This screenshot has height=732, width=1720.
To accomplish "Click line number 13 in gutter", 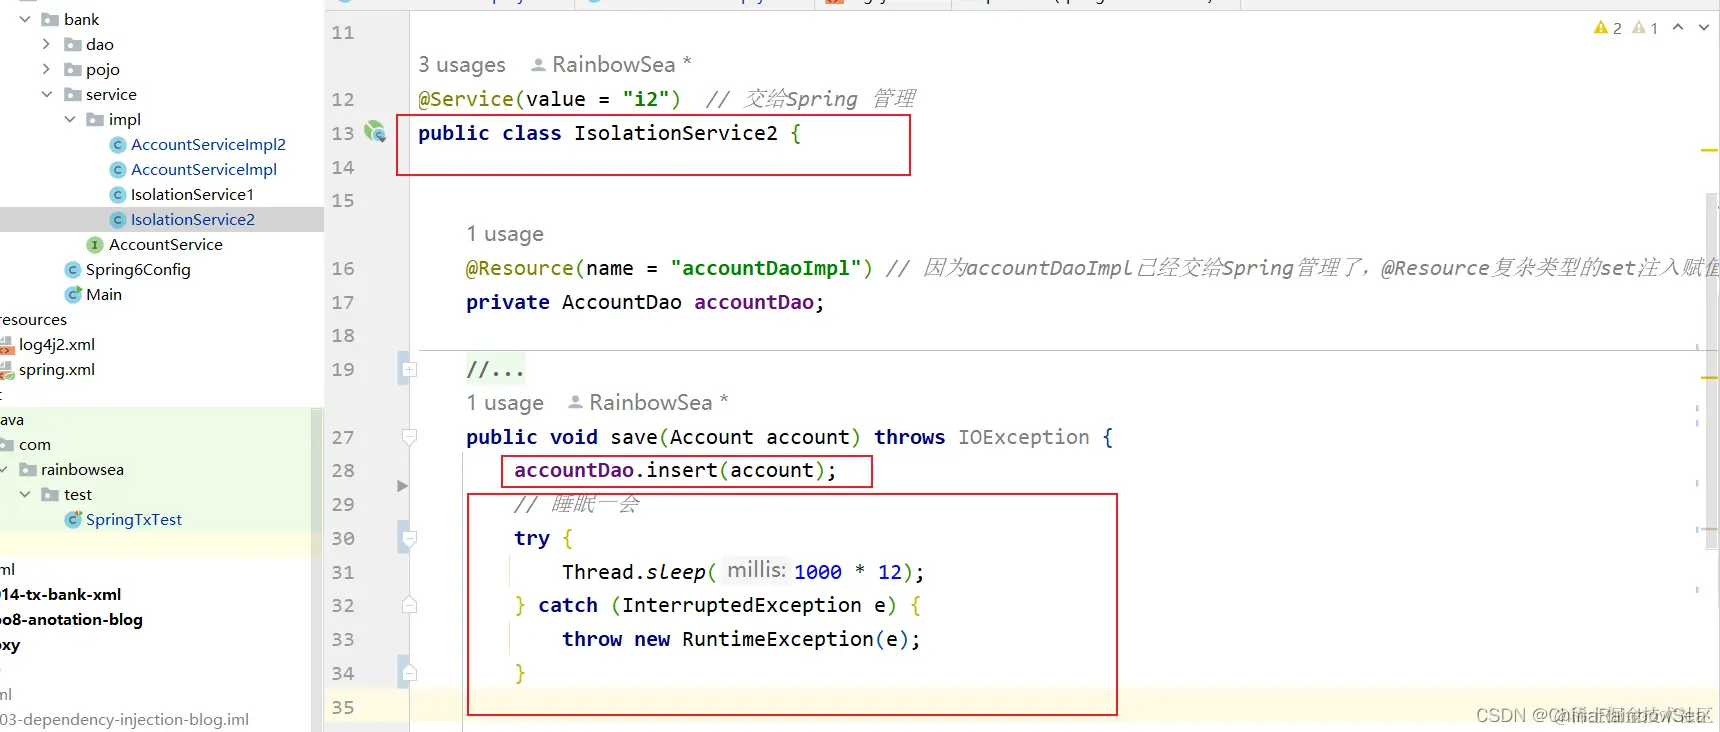I will click(x=343, y=133).
